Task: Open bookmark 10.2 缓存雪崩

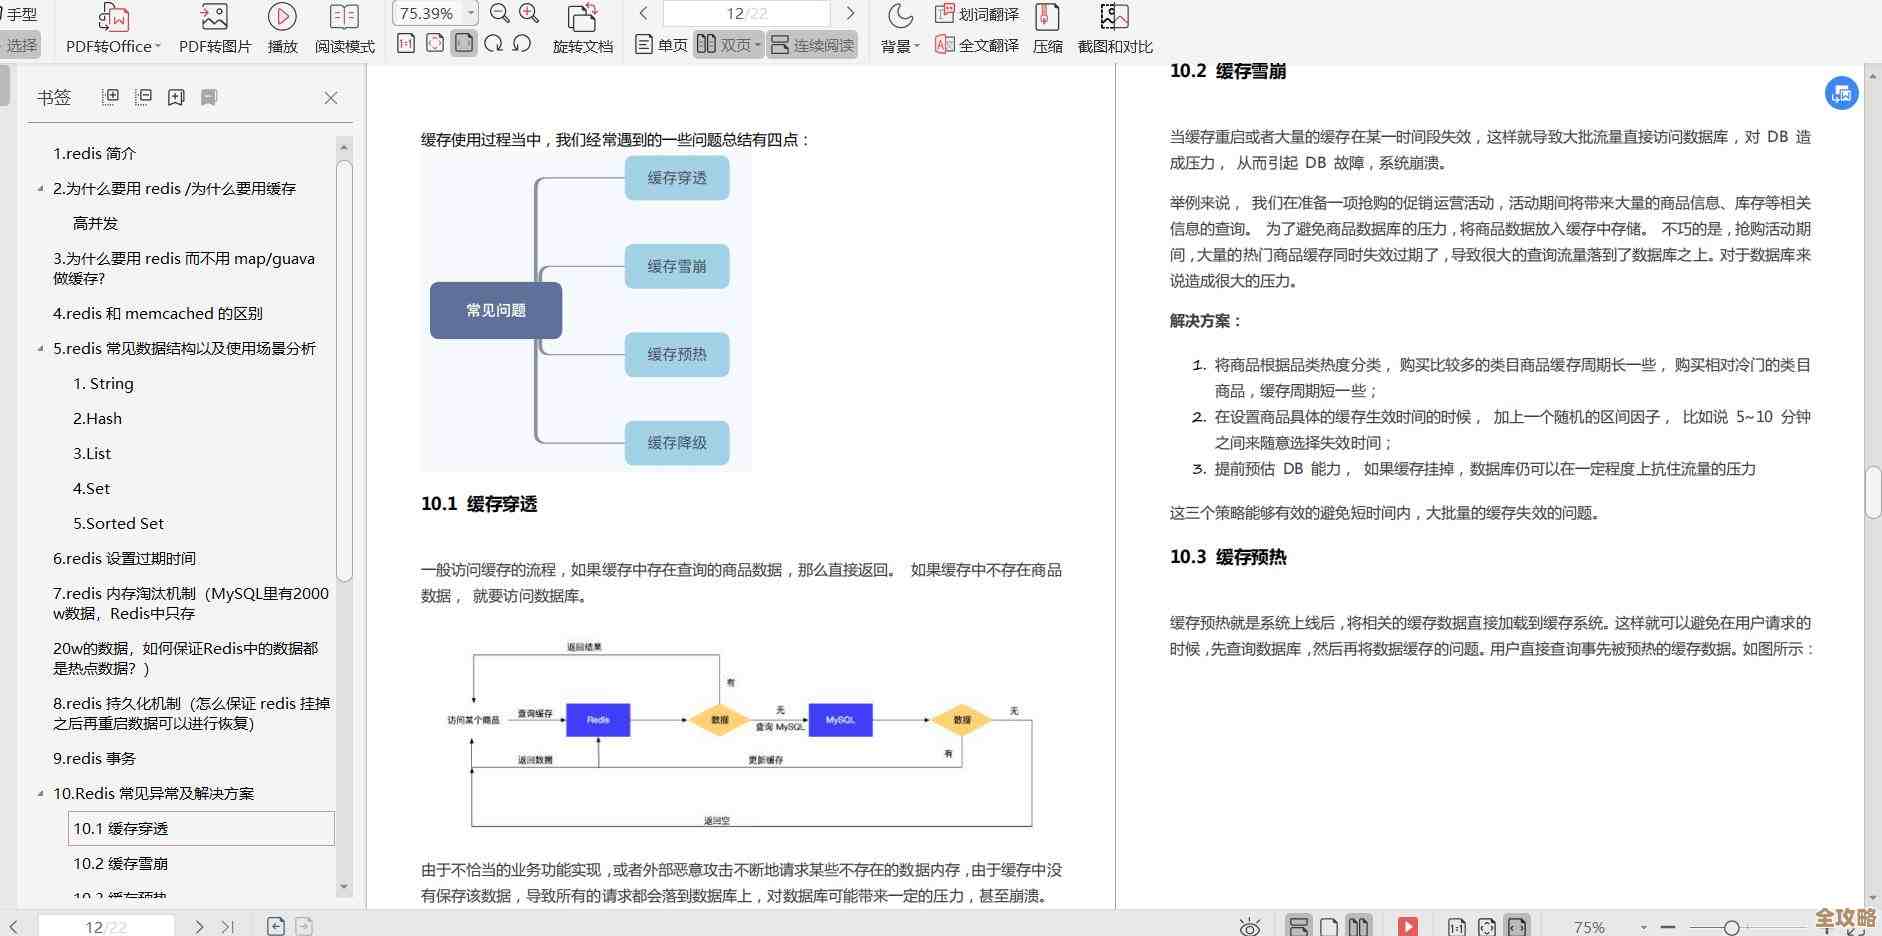Action: [x=120, y=863]
